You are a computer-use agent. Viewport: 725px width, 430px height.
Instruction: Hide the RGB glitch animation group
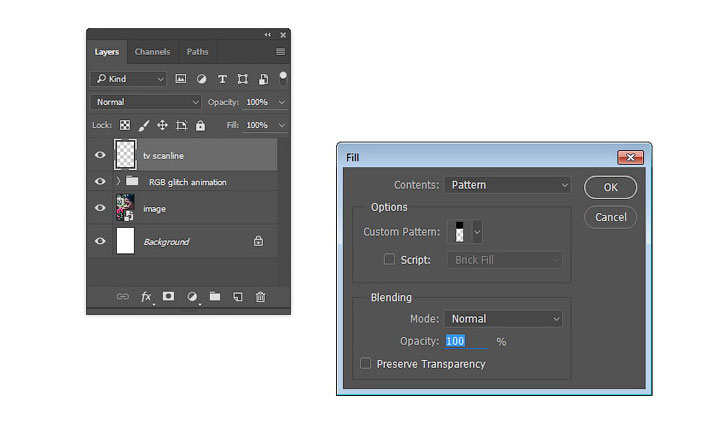tap(100, 181)
